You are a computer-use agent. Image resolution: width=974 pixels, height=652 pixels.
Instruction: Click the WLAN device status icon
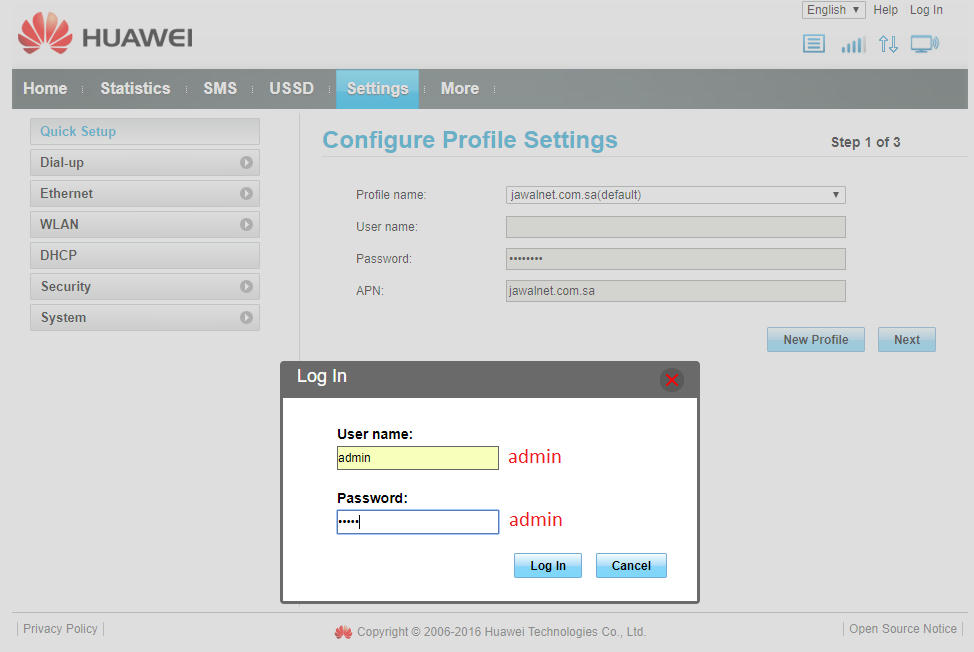924,44
